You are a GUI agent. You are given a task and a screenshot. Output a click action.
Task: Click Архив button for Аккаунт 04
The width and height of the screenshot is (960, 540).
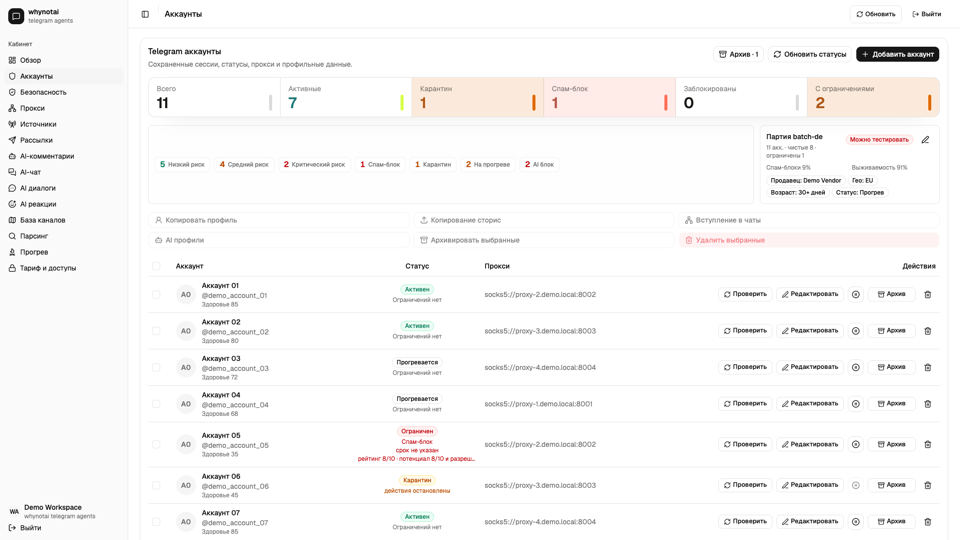(x=891, y=403)
